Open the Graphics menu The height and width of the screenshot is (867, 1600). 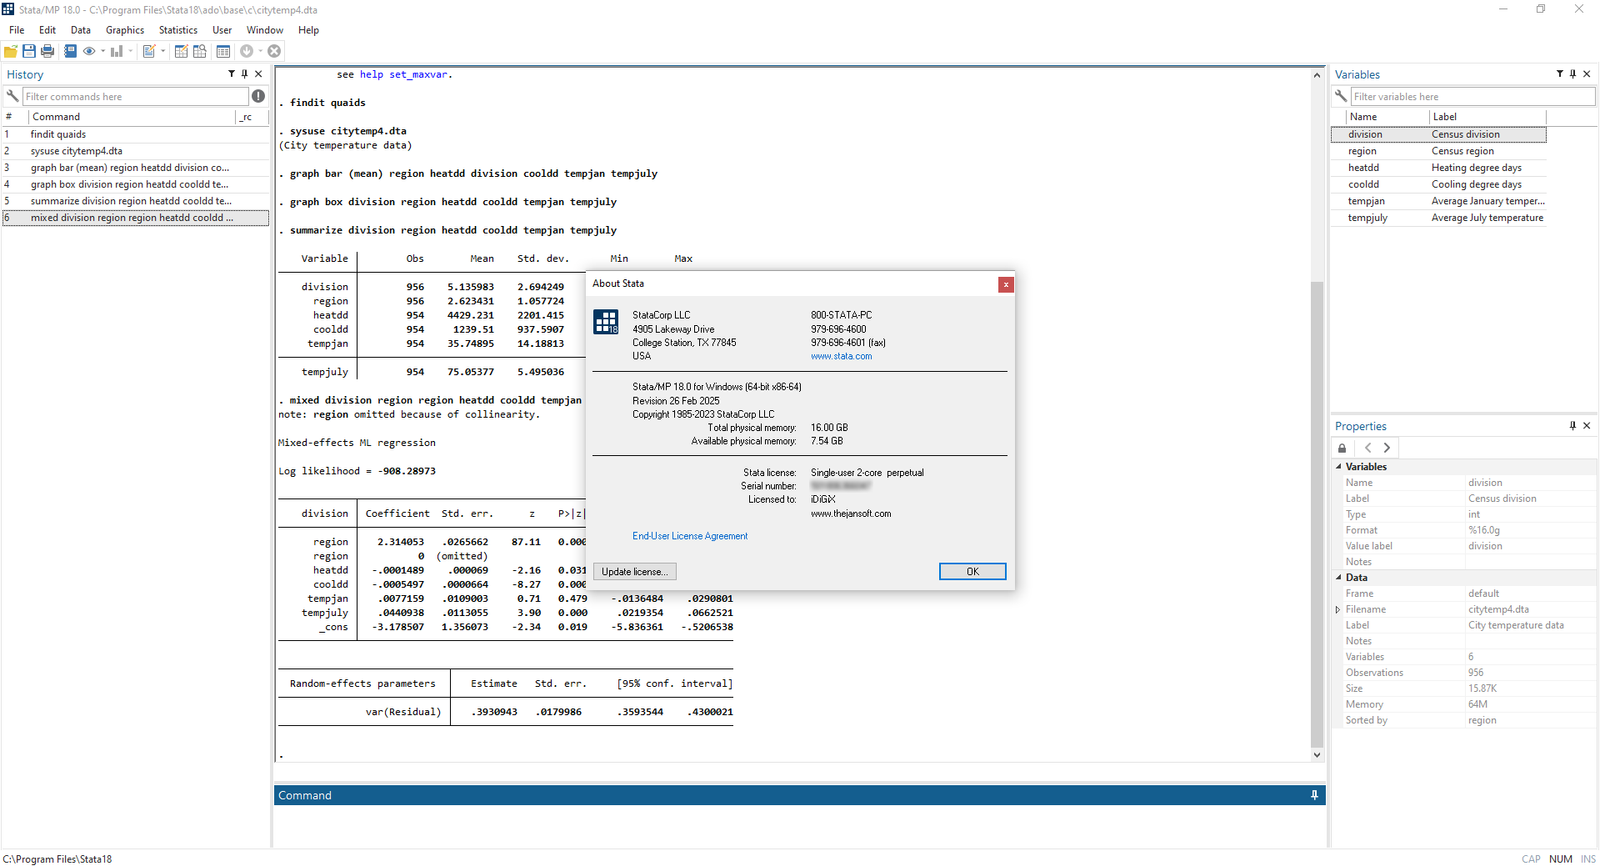click(x=125, y=30)
